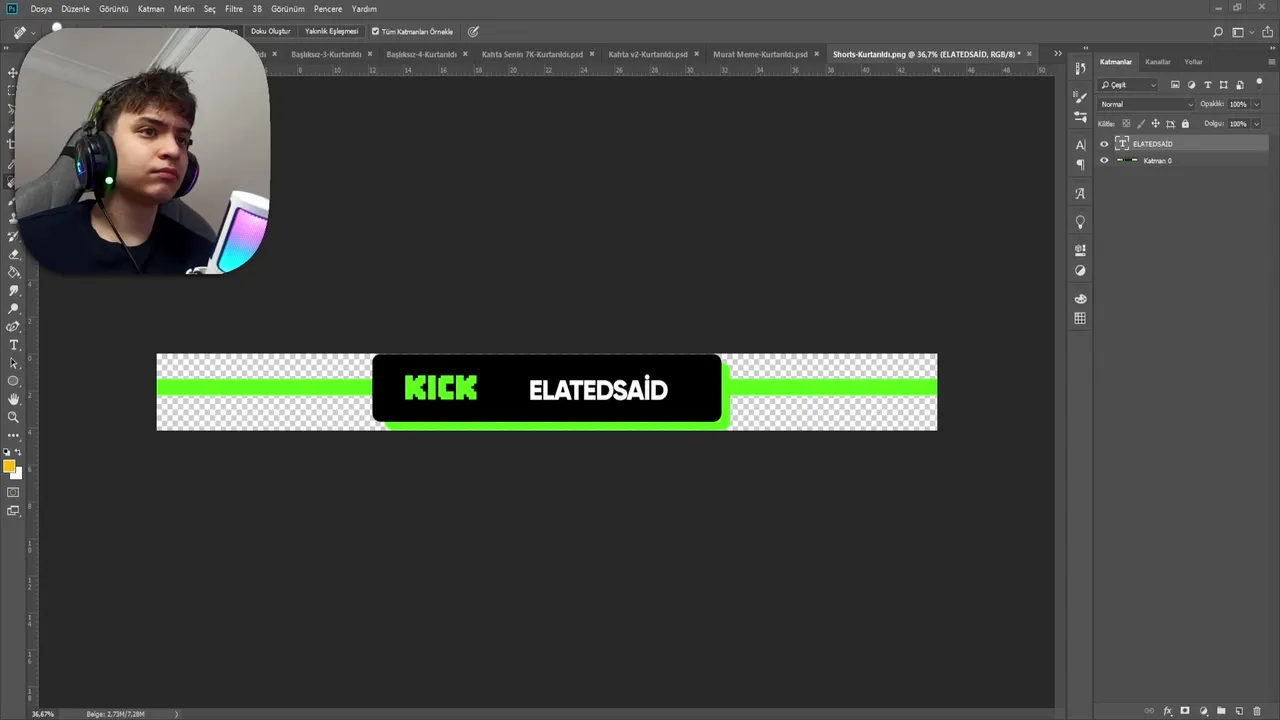Open the Character panel icon
This screenshot has height=720, width=1280.
click(1080, 145)
